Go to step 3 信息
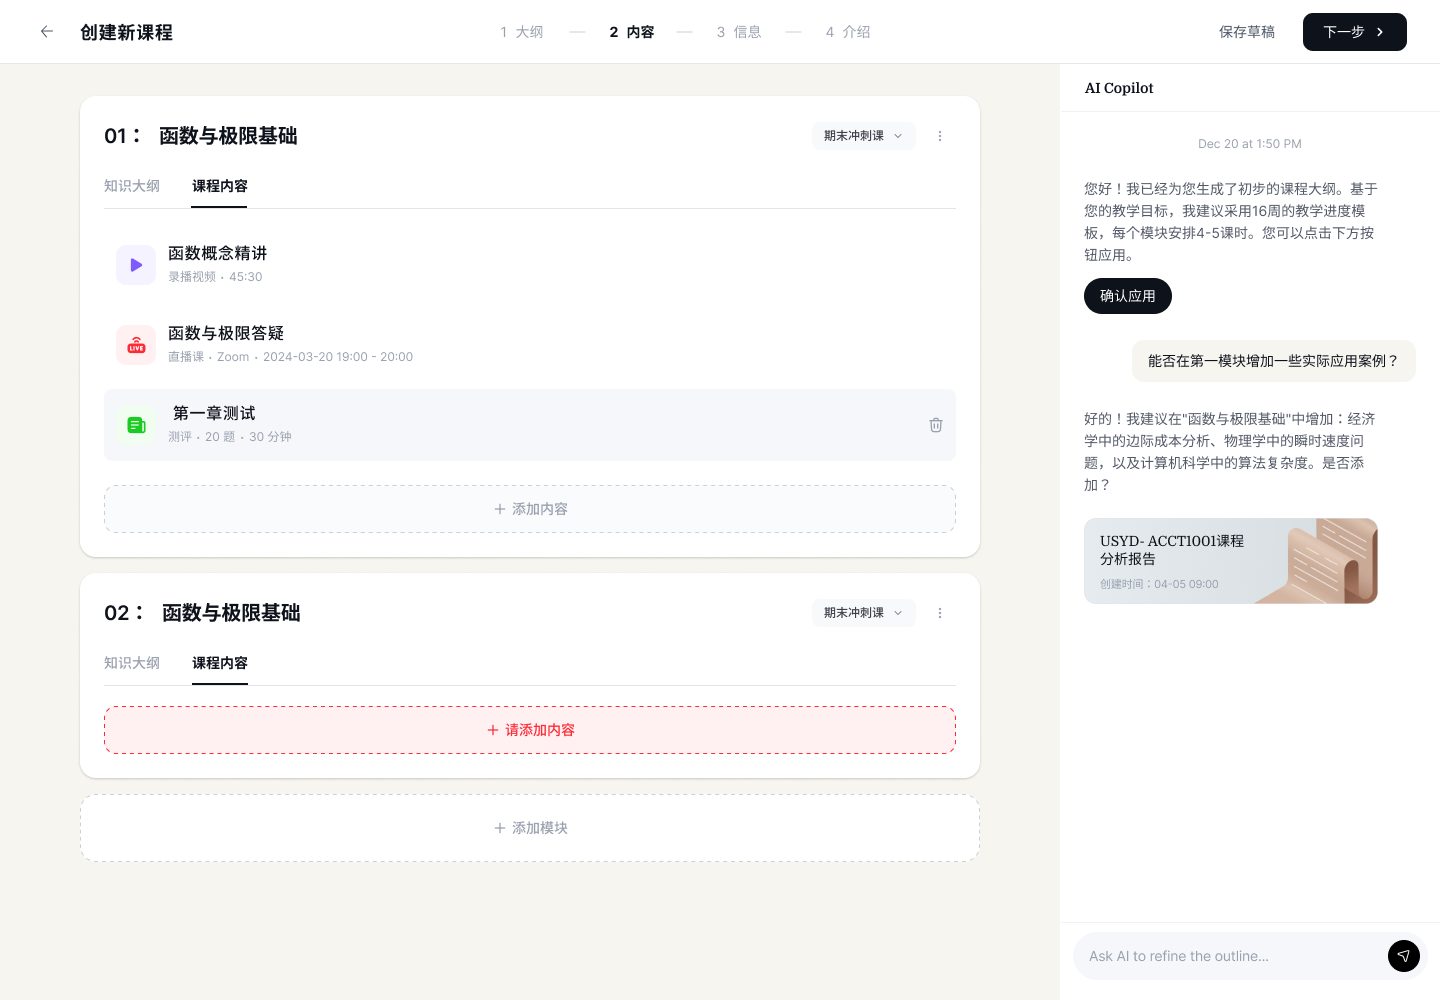1440x1000 pixels. (739, 32)
